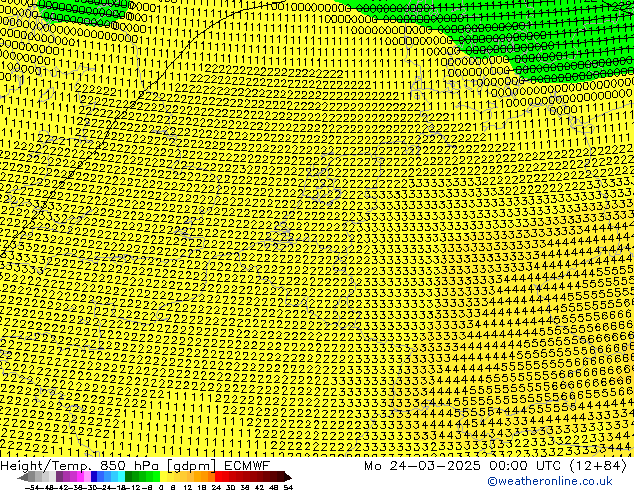Pick the dark purple swatch at -42 on scale
This screenshot has width=634, height=490.
(x=59, y=477)
